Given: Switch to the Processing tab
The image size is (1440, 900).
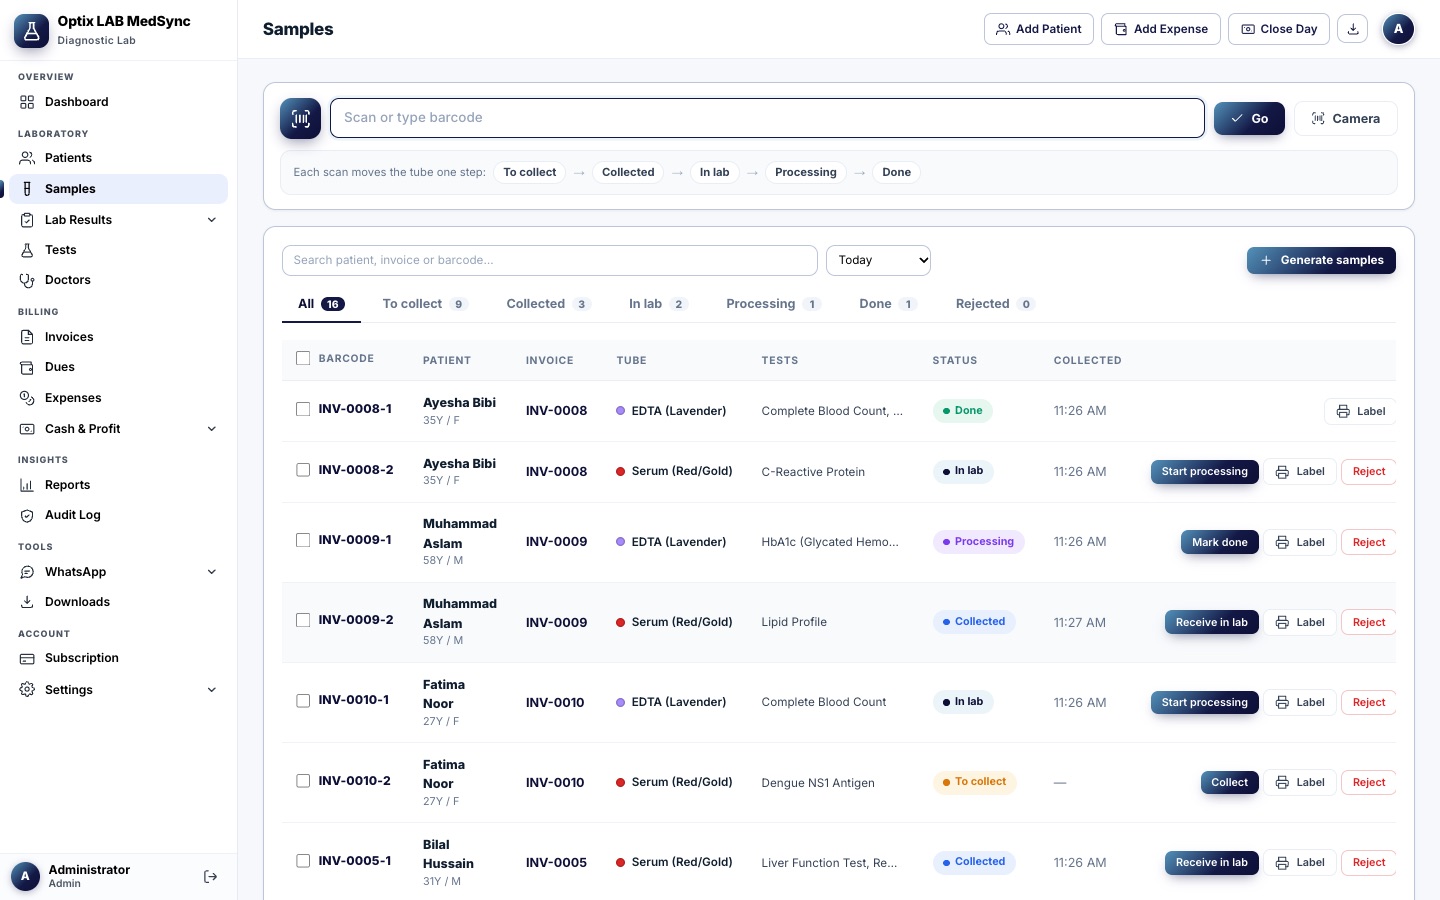Looking at the screenshot, I should tap(773, 304).
